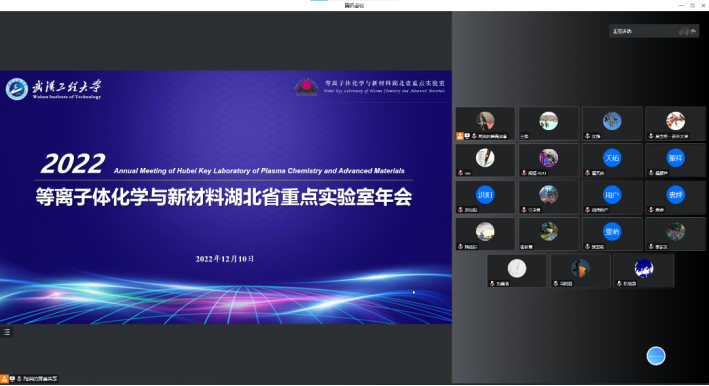709x386 pixels.
Task: Click the floating blue circle button at lower right
Action: click(x=656, y=356)
